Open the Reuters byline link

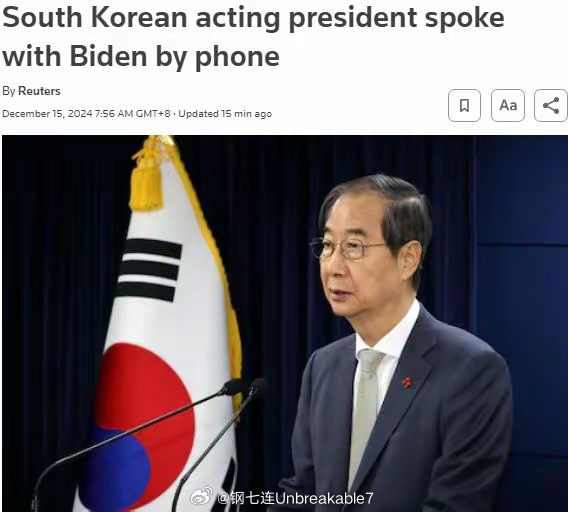coord(39,91)
